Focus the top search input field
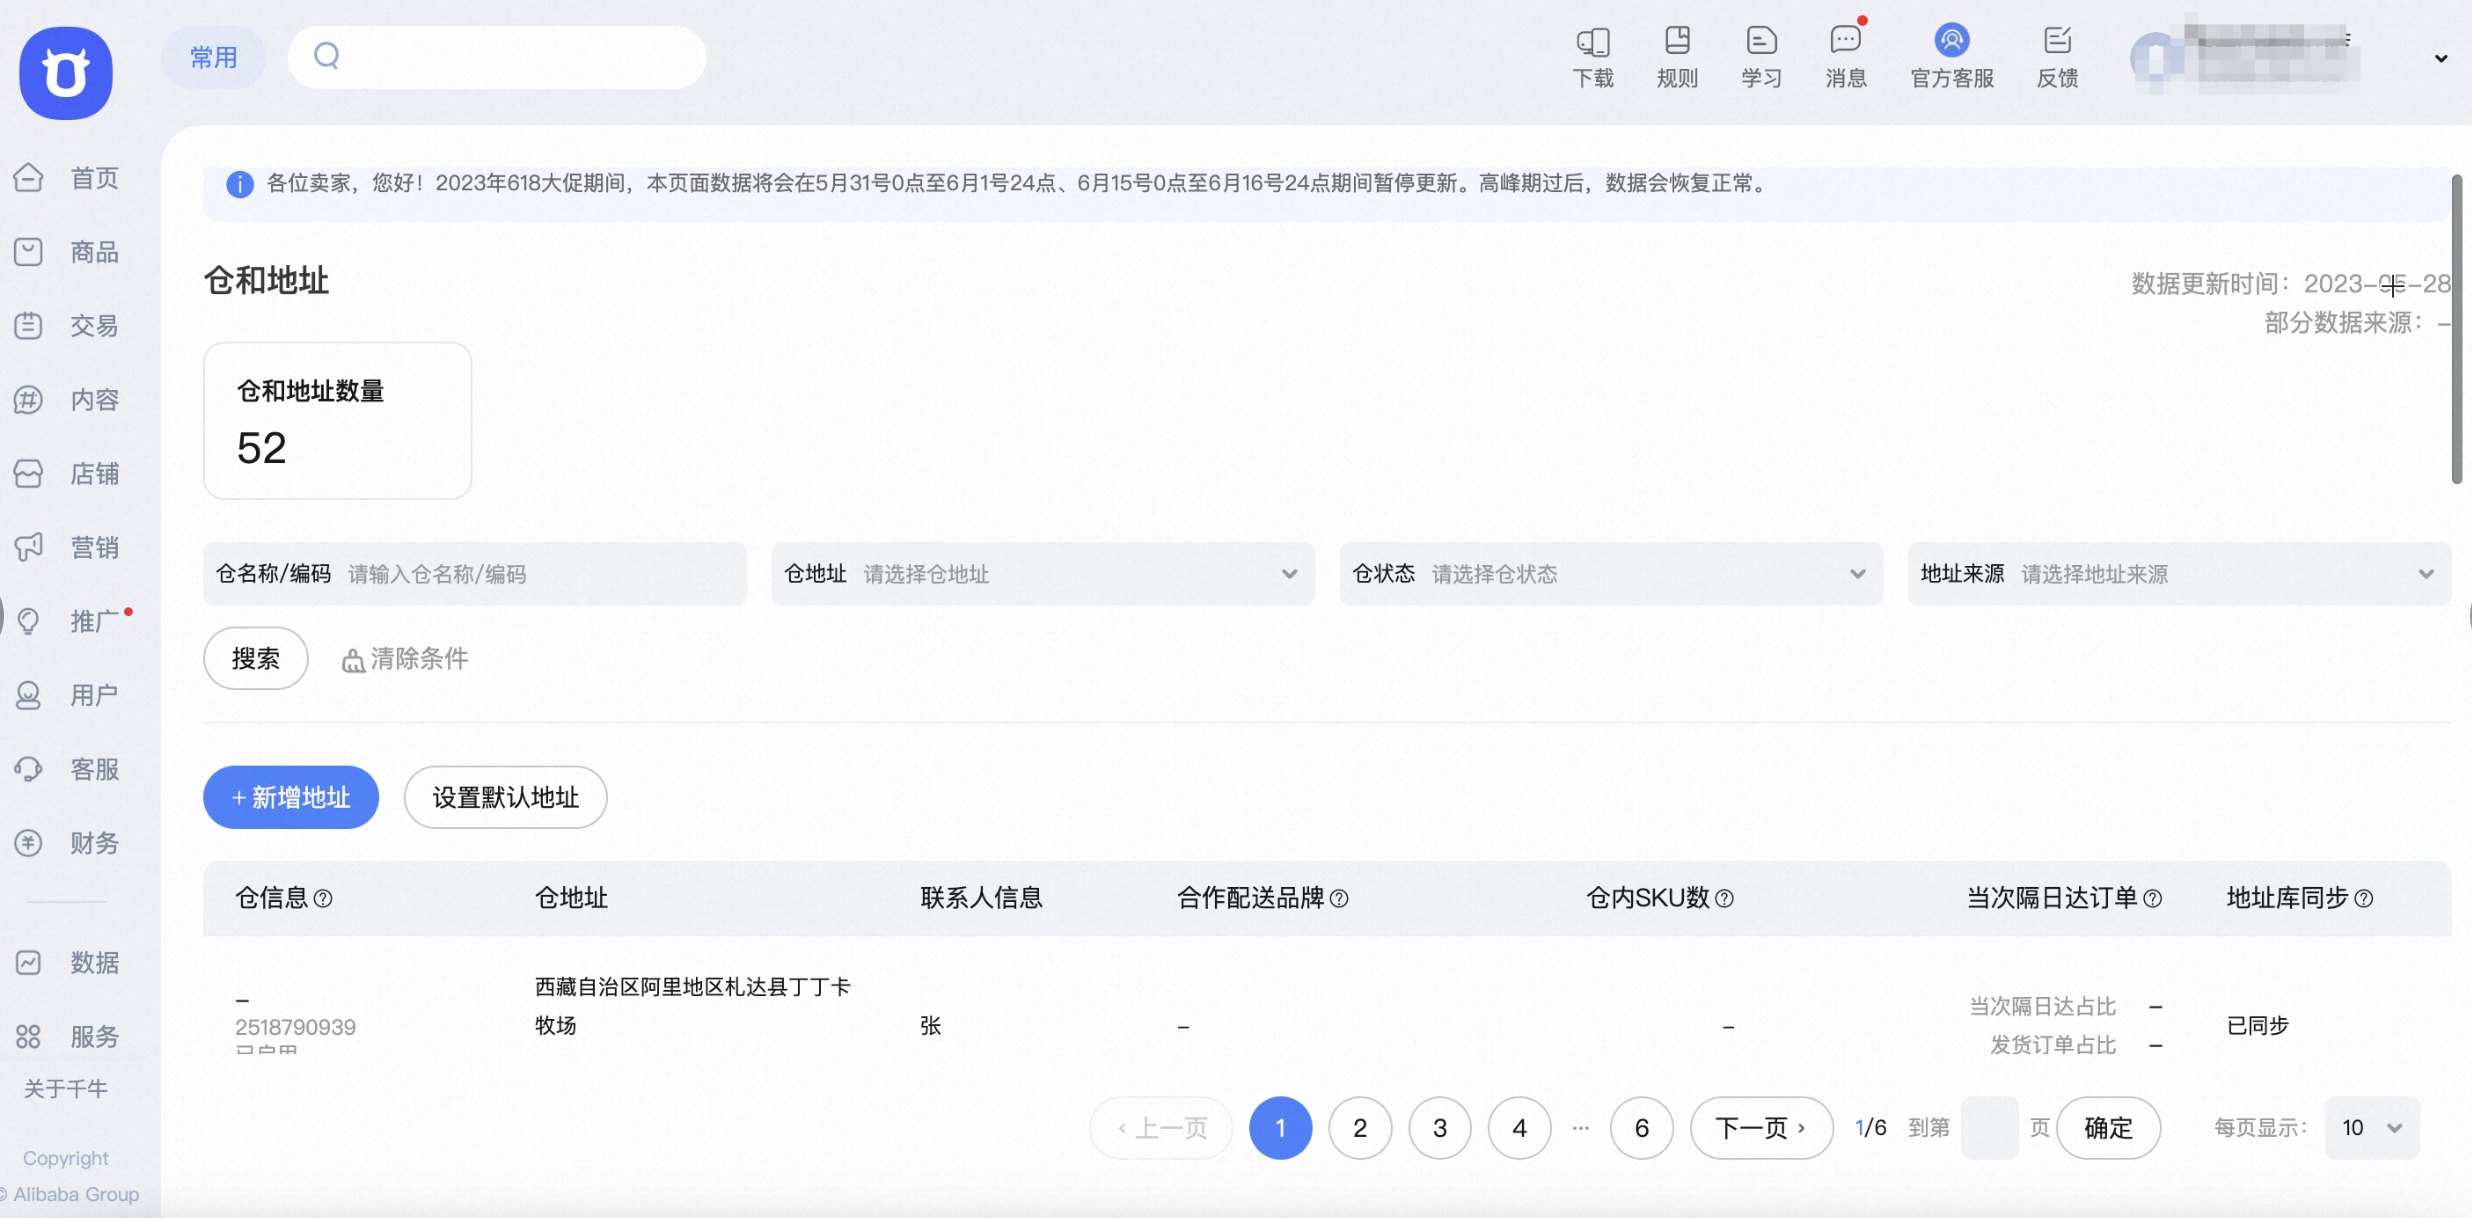Screen dimensions: 2472x1218 pos(497,57)
